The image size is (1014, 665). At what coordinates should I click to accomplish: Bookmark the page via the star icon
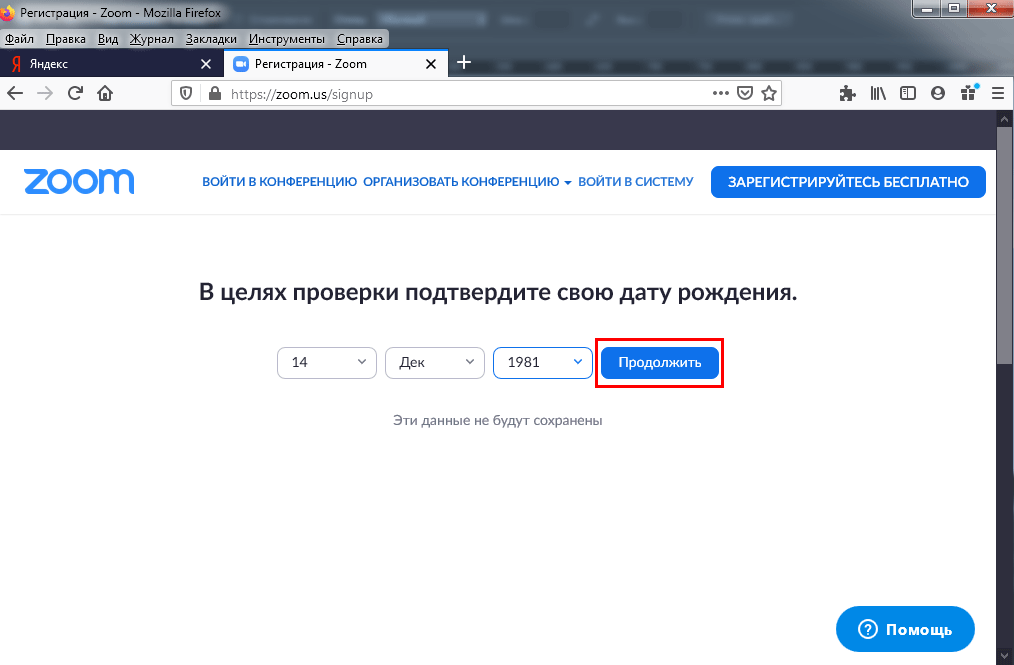(x=769, y=92)
